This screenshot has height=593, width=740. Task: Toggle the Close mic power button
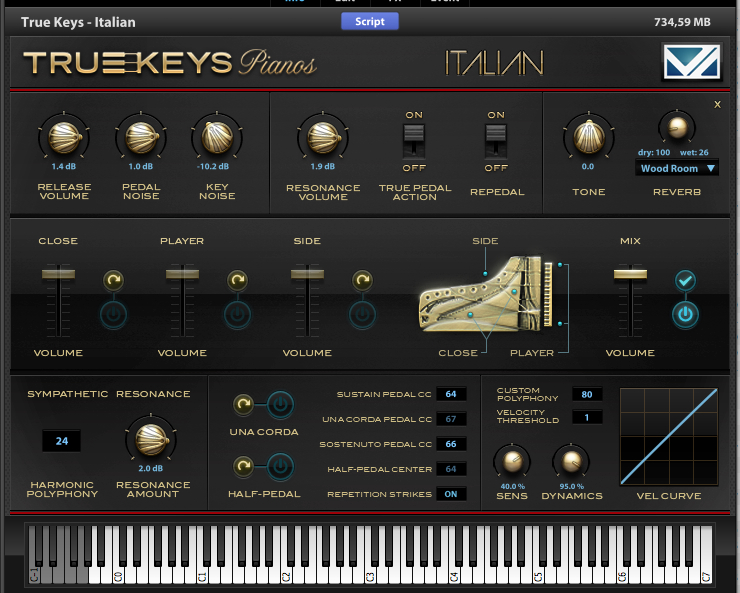[113, 314]
